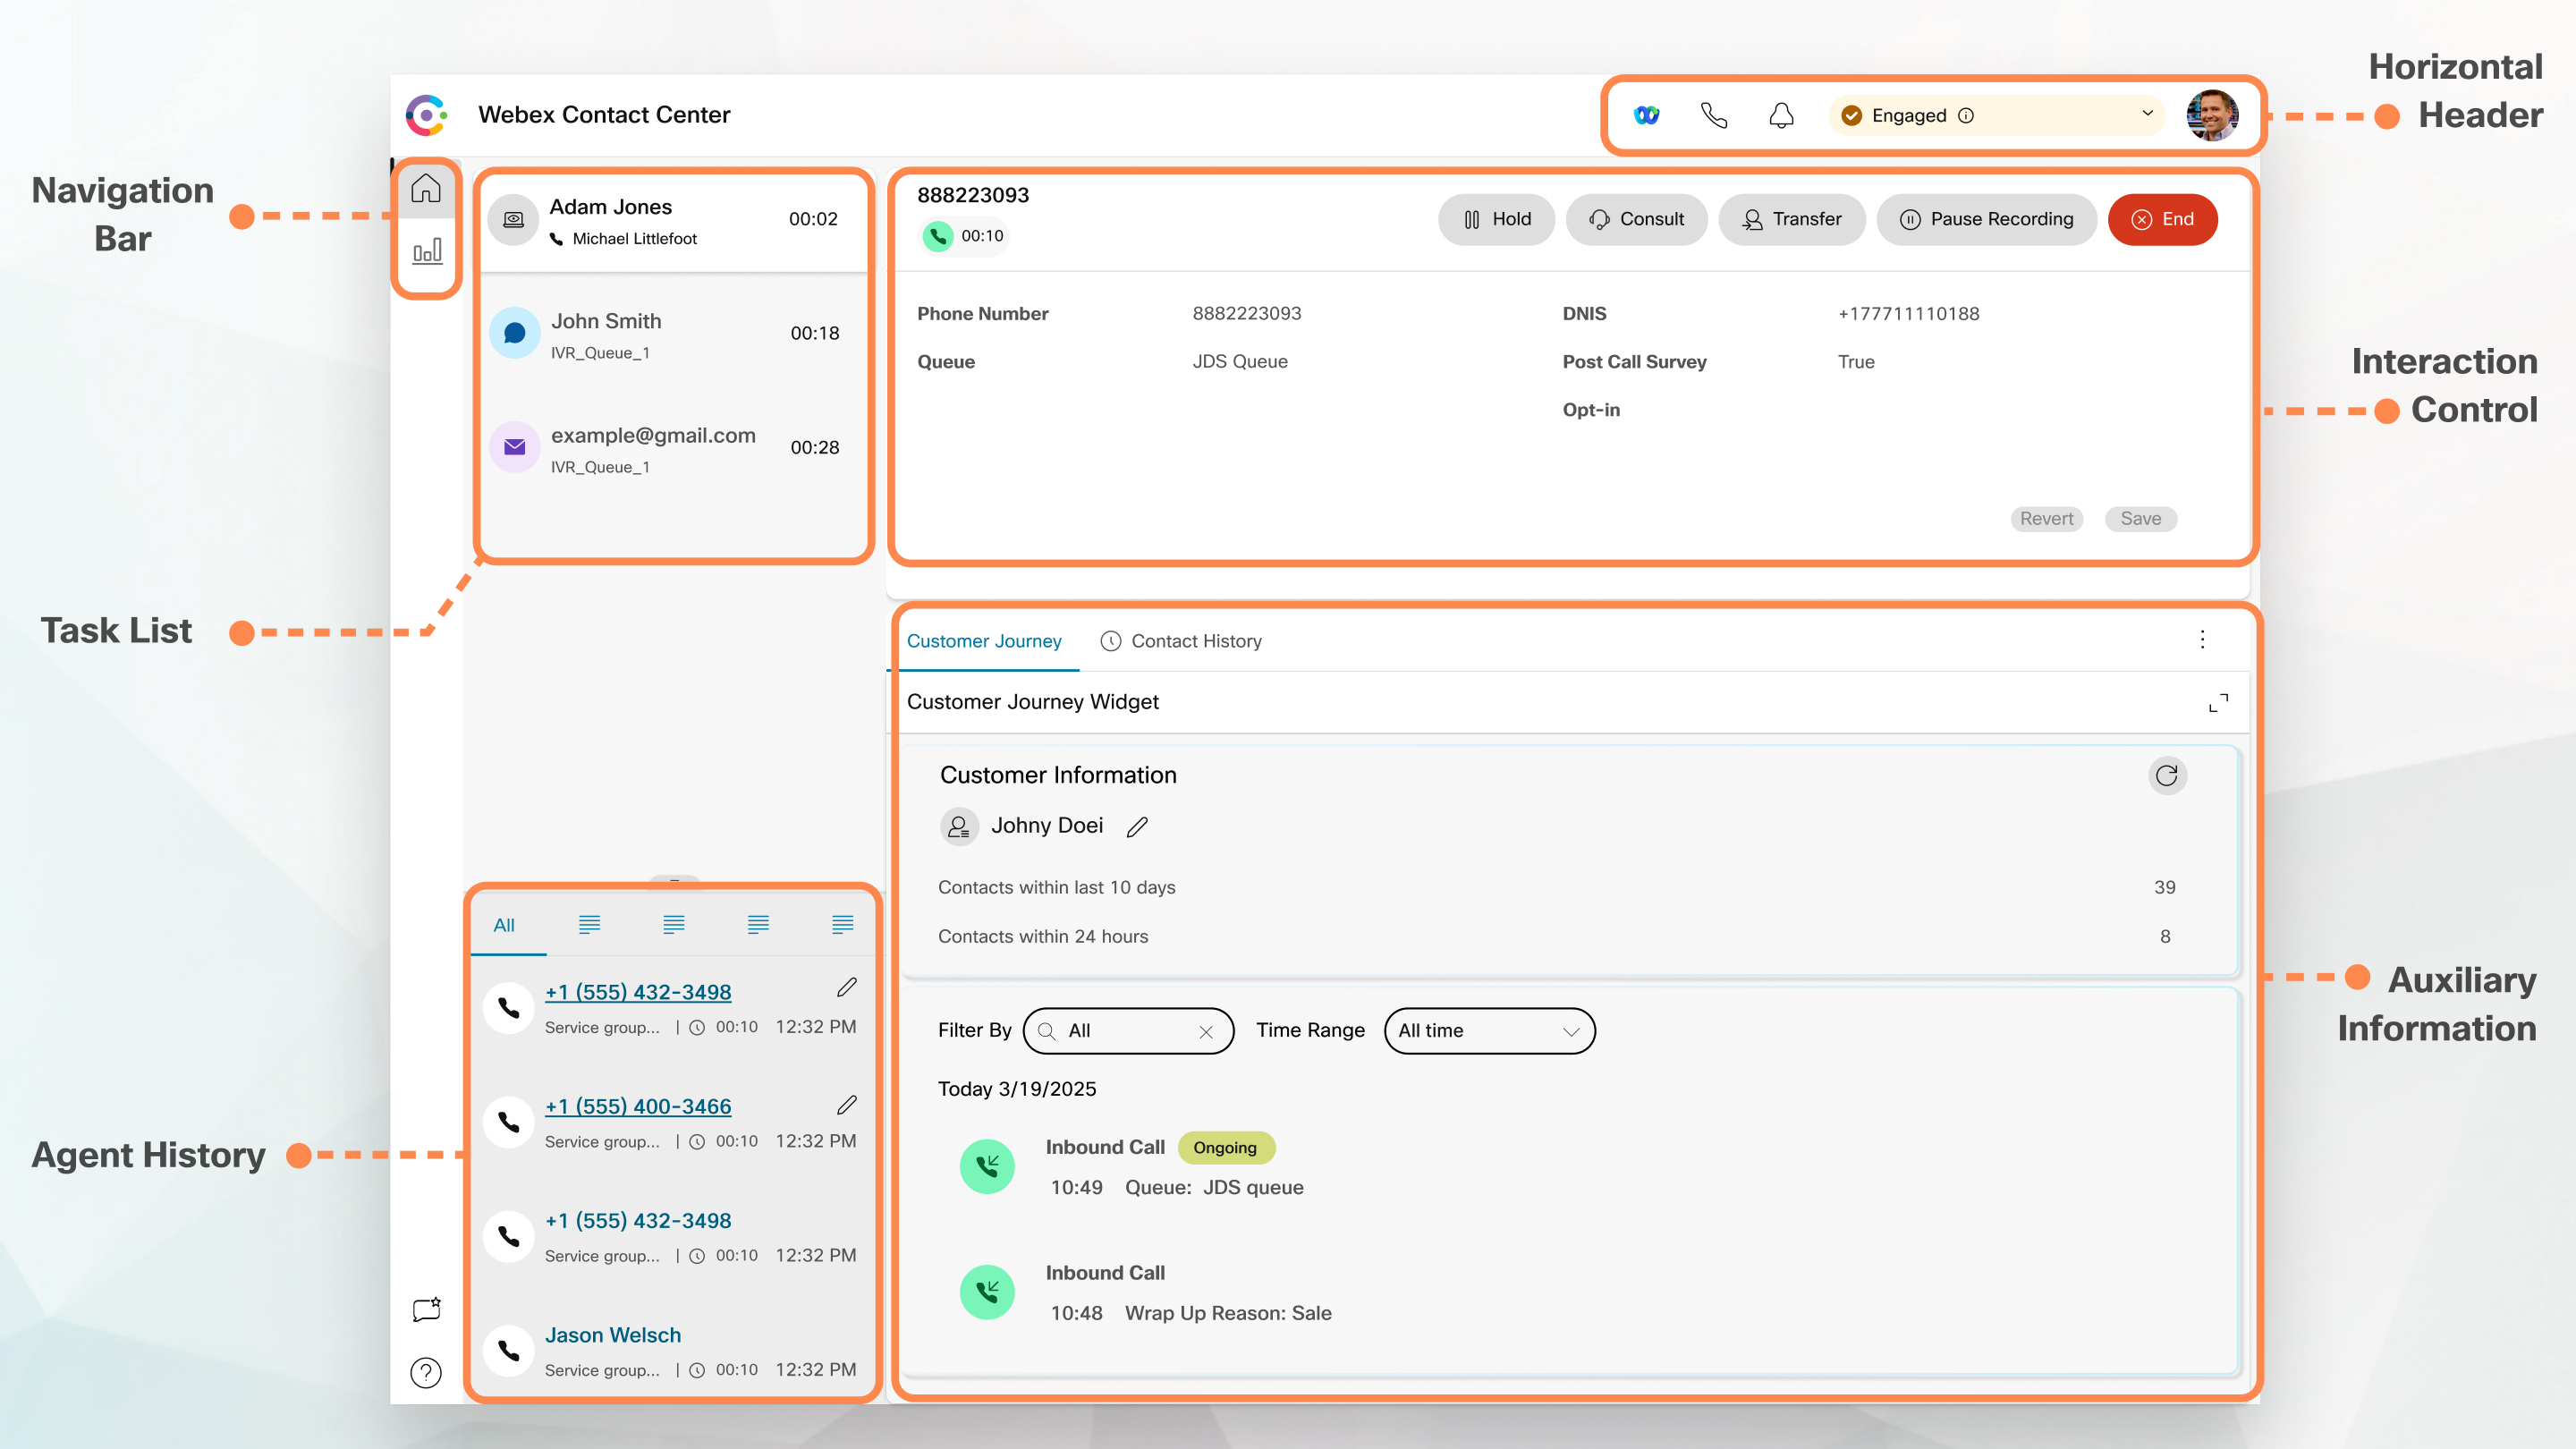Select the fourth tab in Agent History
The width and height of the screenshot is (2576, 1449).
pyautogui.click(x=758, y=925)
